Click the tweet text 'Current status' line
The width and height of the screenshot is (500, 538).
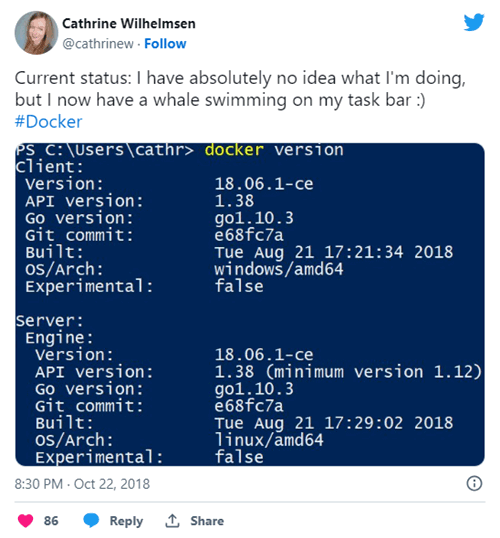tap(240, 78)
